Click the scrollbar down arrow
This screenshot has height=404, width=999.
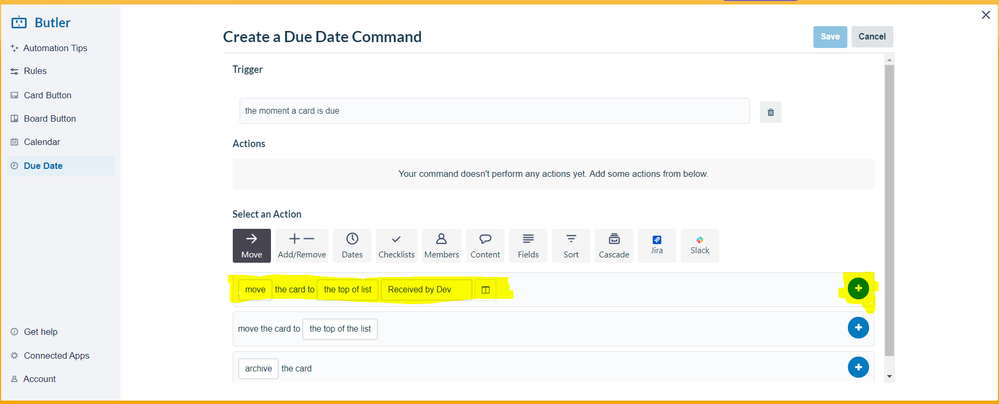pos(889,377)
